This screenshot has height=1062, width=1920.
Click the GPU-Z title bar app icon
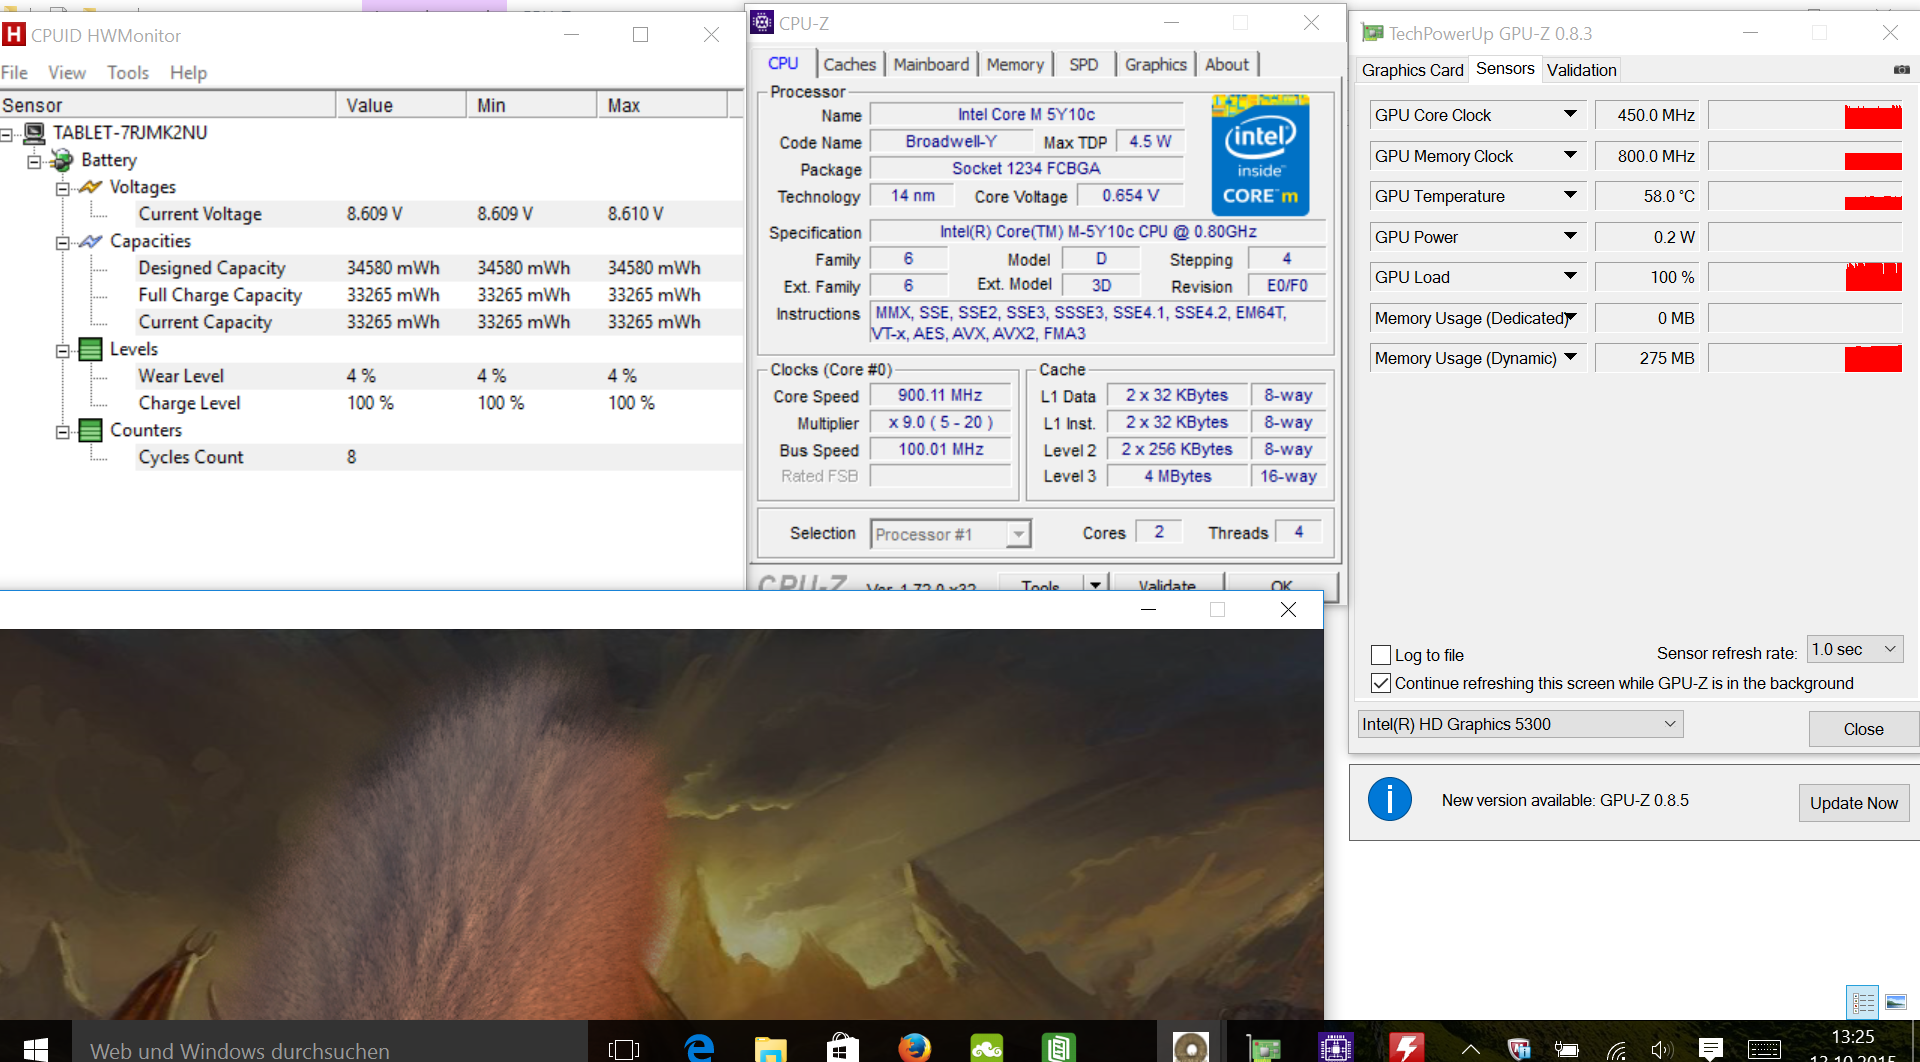tap(1373, 33)
